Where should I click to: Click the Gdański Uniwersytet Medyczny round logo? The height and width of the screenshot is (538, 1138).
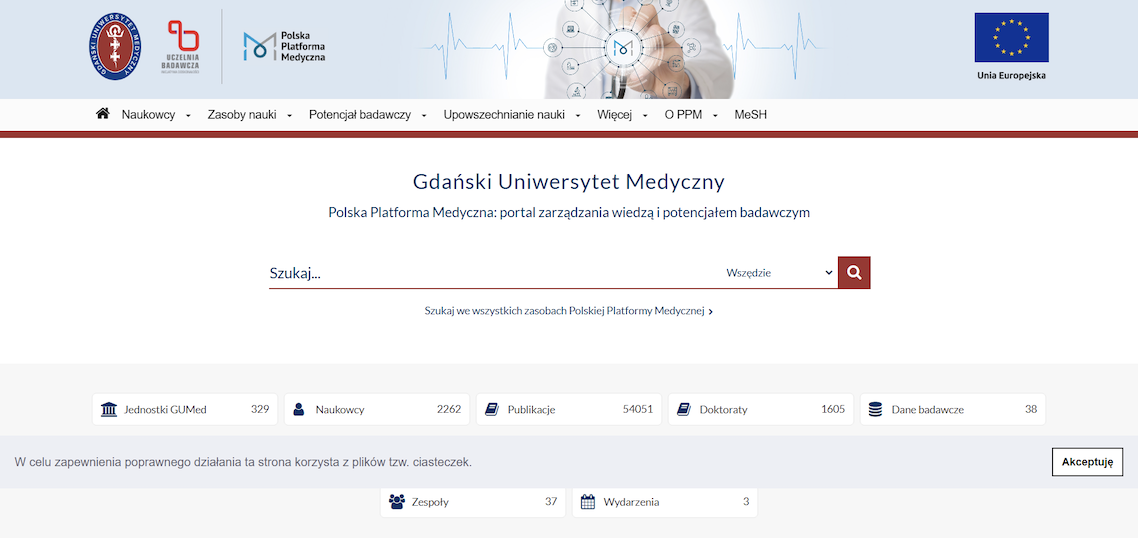[116, 46]
